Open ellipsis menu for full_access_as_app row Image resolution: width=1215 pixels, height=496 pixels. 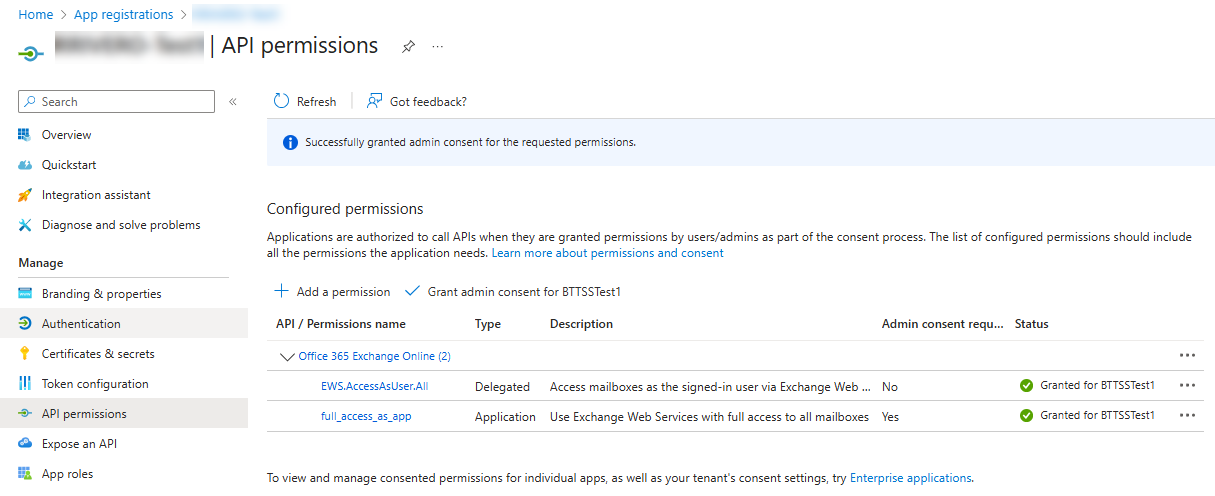click(x=1187, y=415)
